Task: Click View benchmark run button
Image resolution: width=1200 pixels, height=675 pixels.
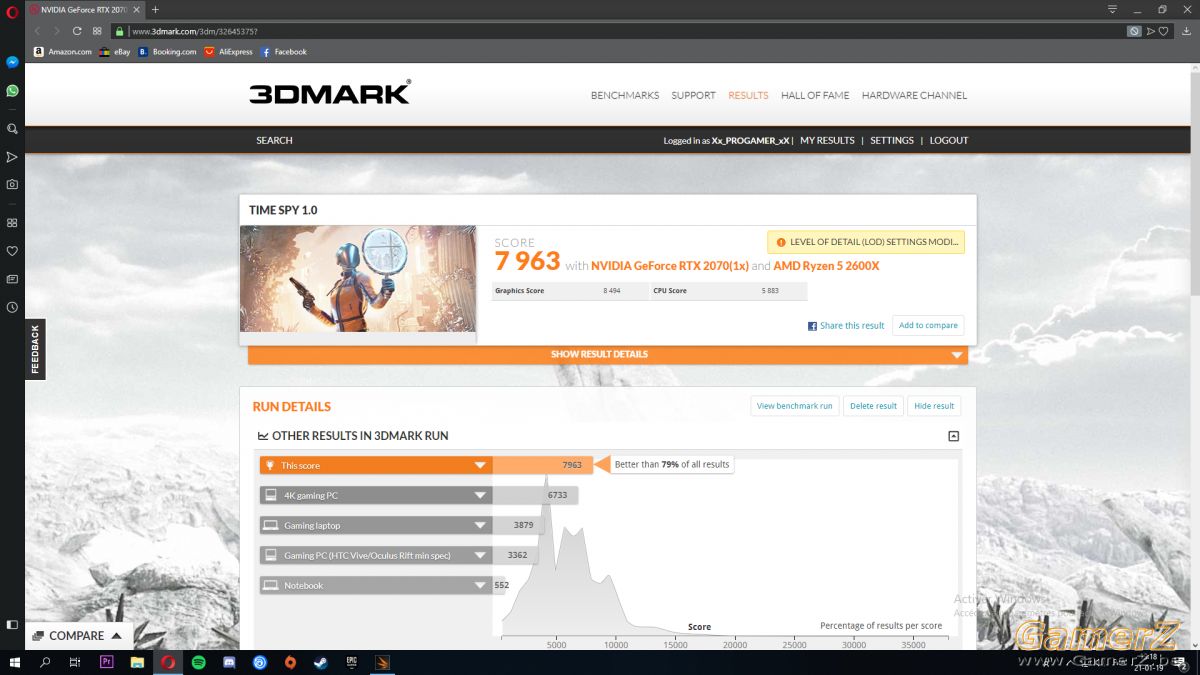Action: (795, 406)
